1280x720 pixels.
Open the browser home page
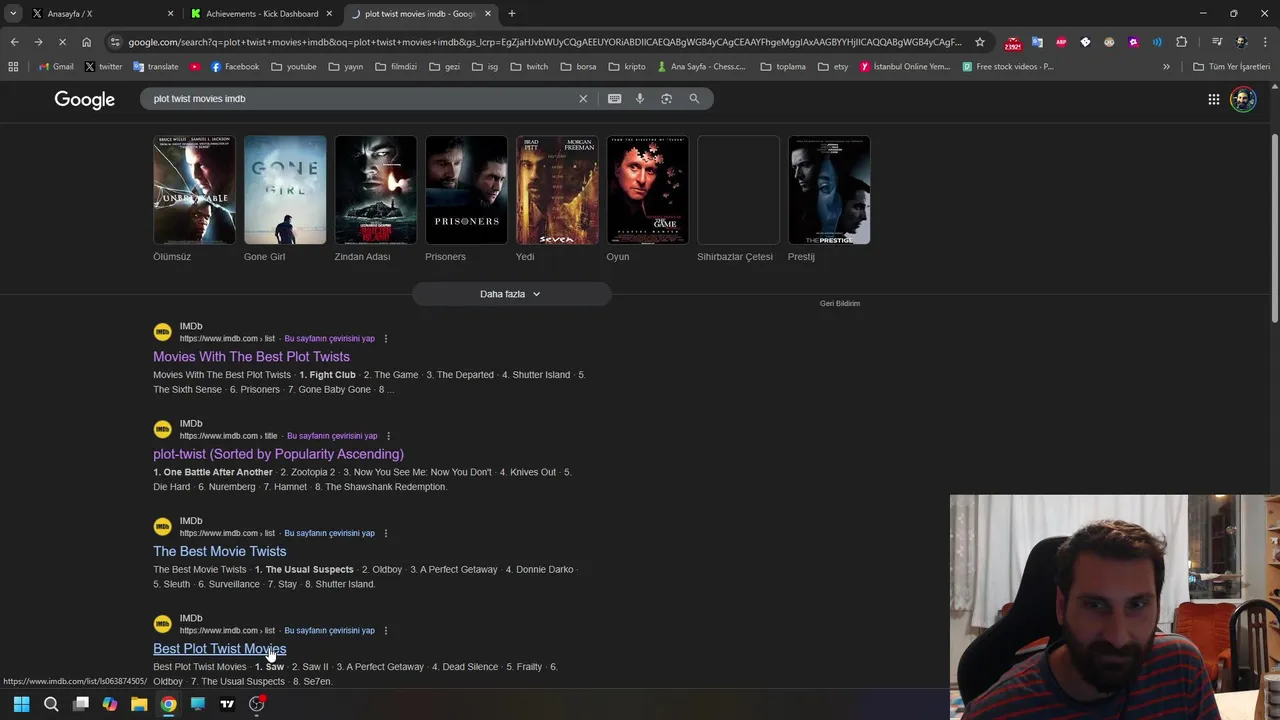[x=86, y=42]
